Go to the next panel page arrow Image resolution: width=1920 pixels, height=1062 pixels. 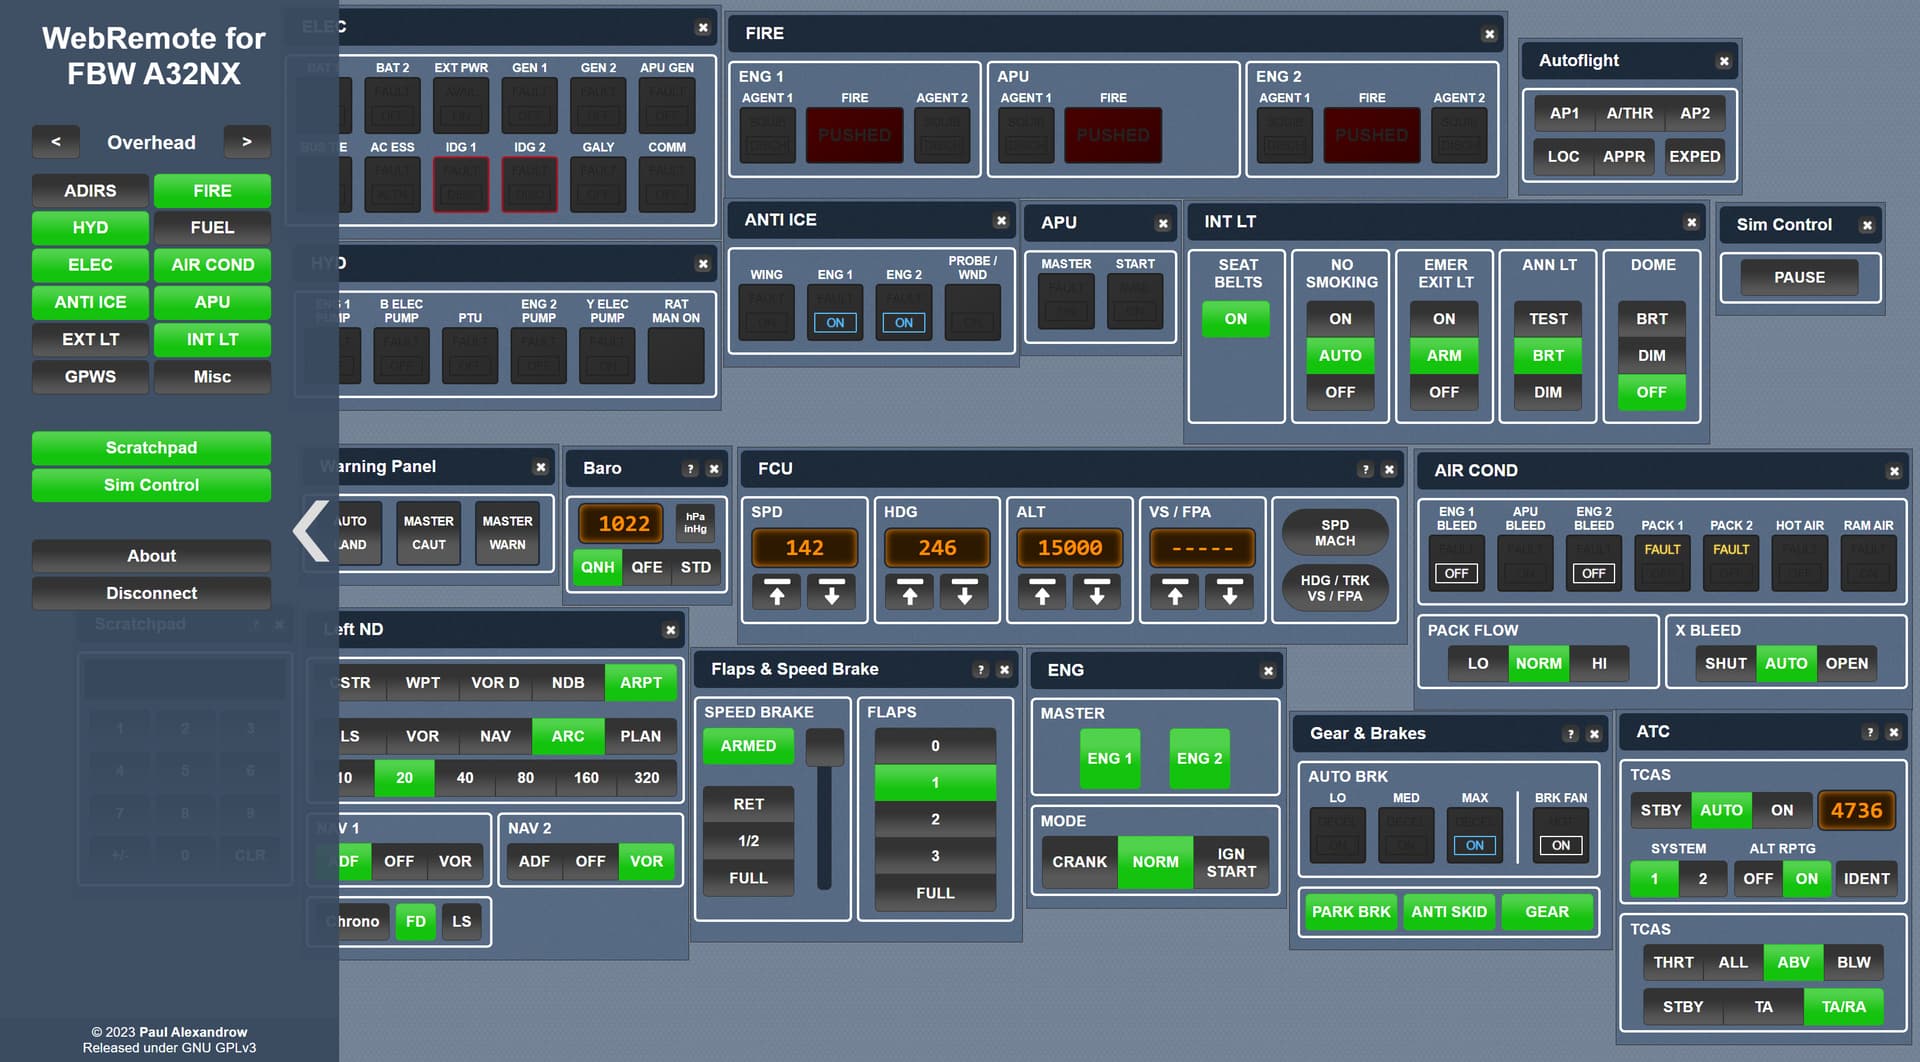coord(247,142)
